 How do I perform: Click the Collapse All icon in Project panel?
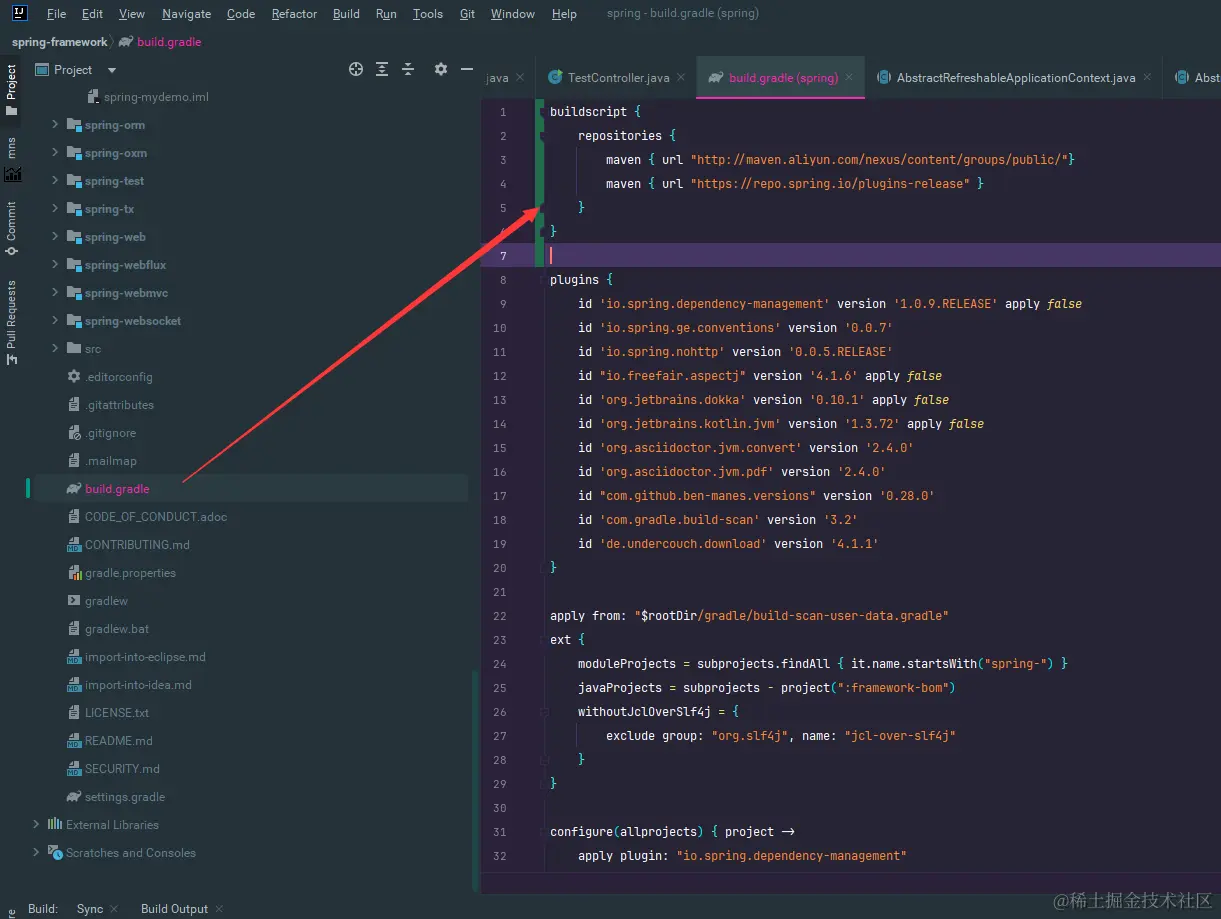point(408,69)
